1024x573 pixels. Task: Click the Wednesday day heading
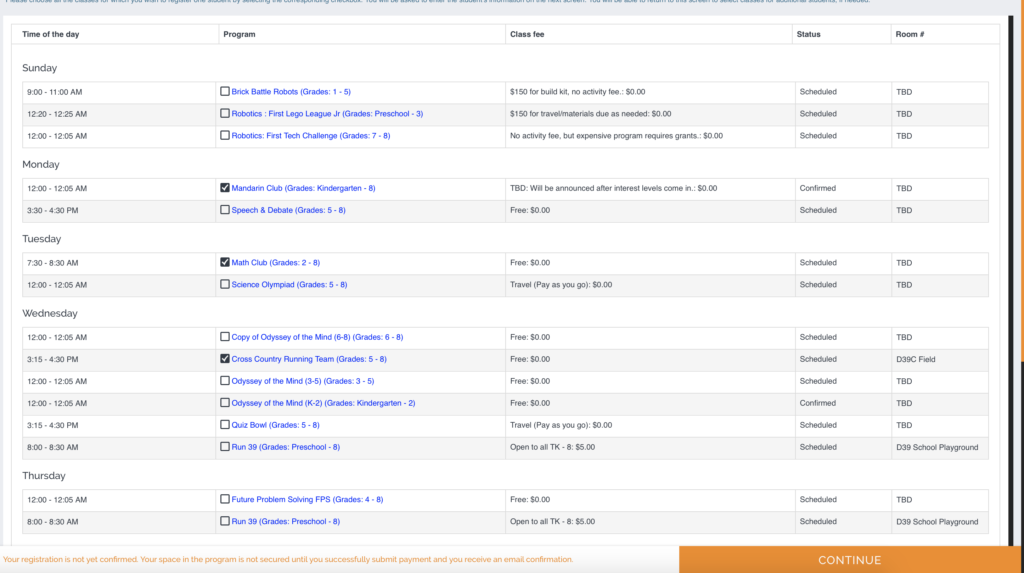click(x=50, y=314)
